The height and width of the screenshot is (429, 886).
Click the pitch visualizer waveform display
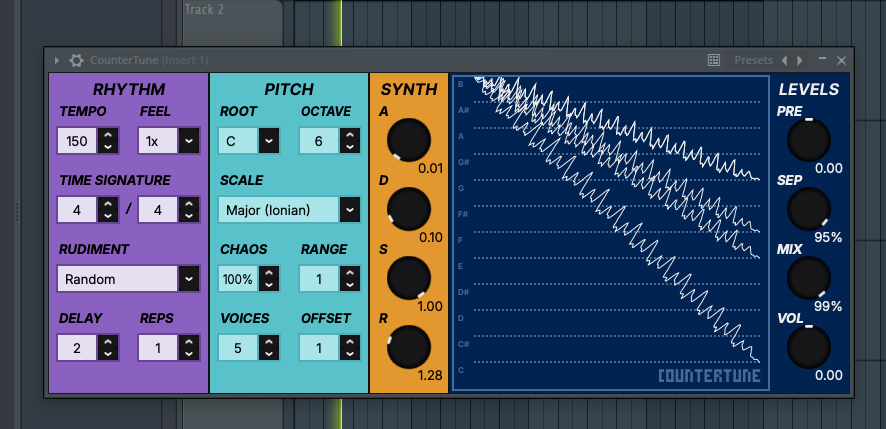pos(611,232)
